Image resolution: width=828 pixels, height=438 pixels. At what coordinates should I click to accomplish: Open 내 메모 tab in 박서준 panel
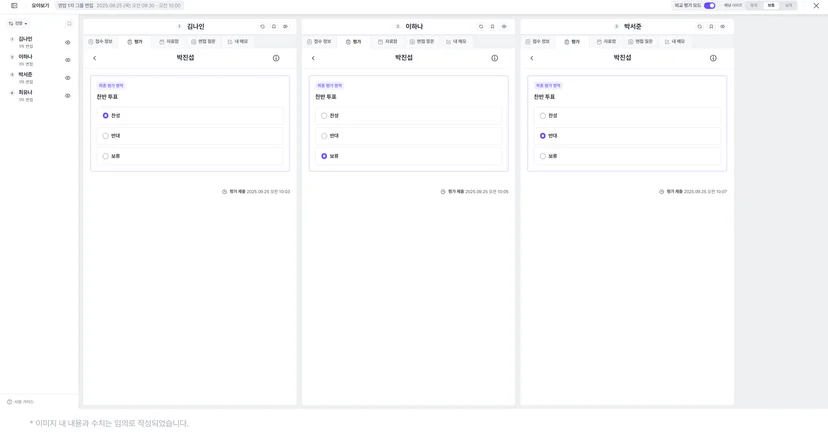[675, 41]
